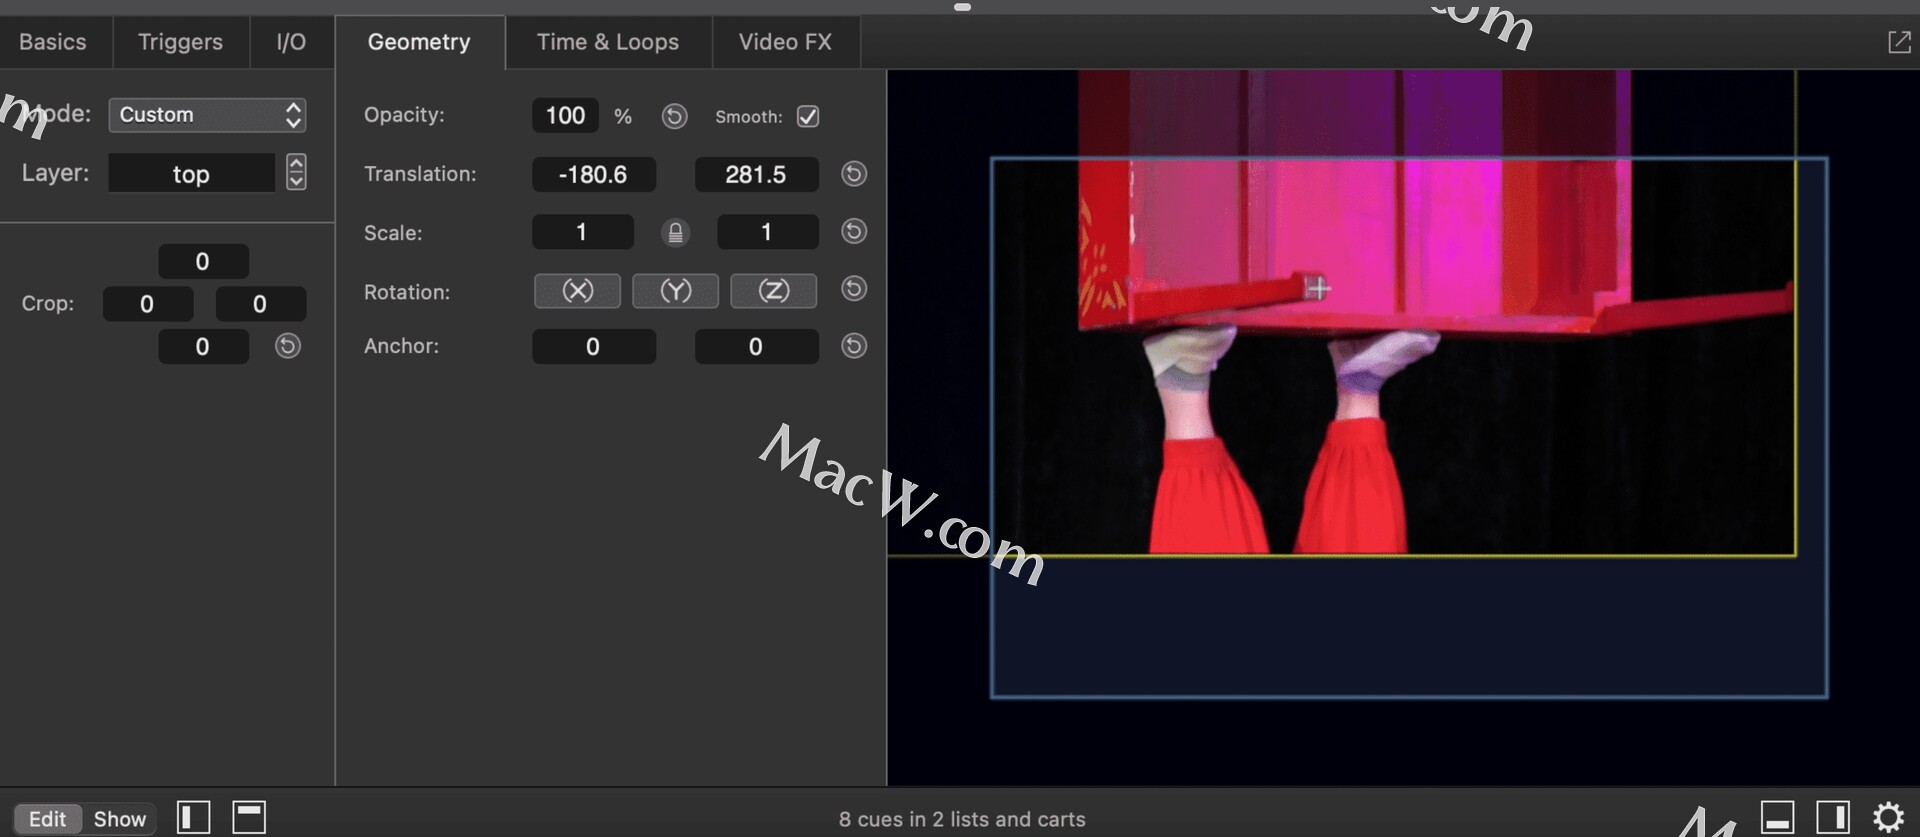
Task: Toggle the bottom inspector panel icon
Action: 1777,818
